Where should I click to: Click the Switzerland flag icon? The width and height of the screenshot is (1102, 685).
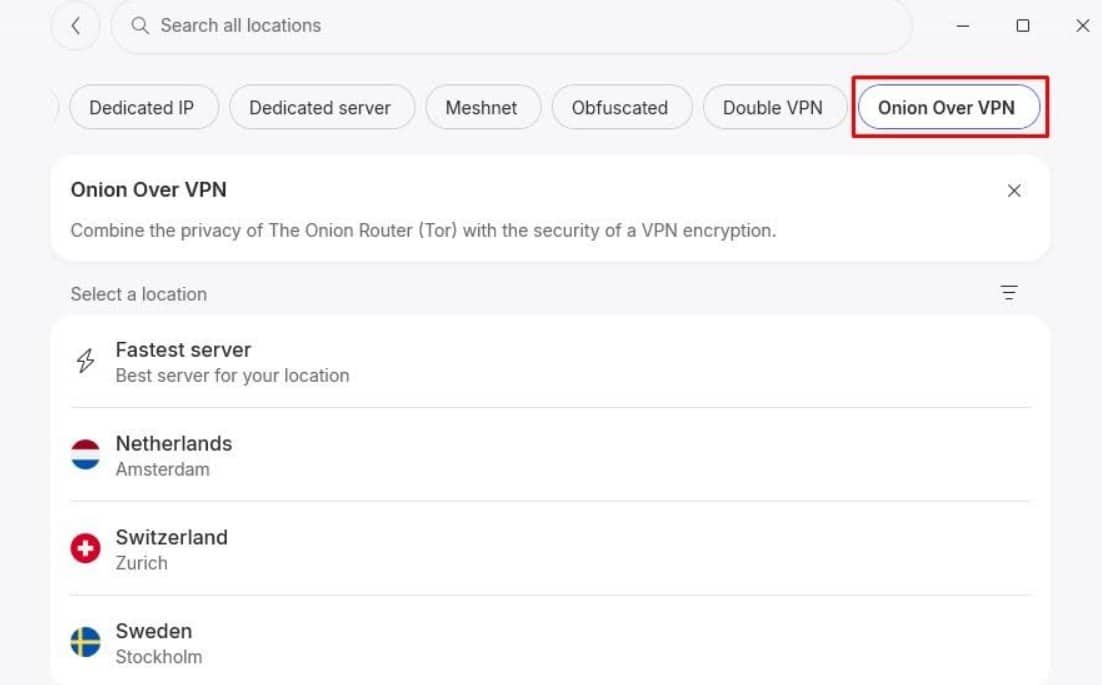[85, 548]
